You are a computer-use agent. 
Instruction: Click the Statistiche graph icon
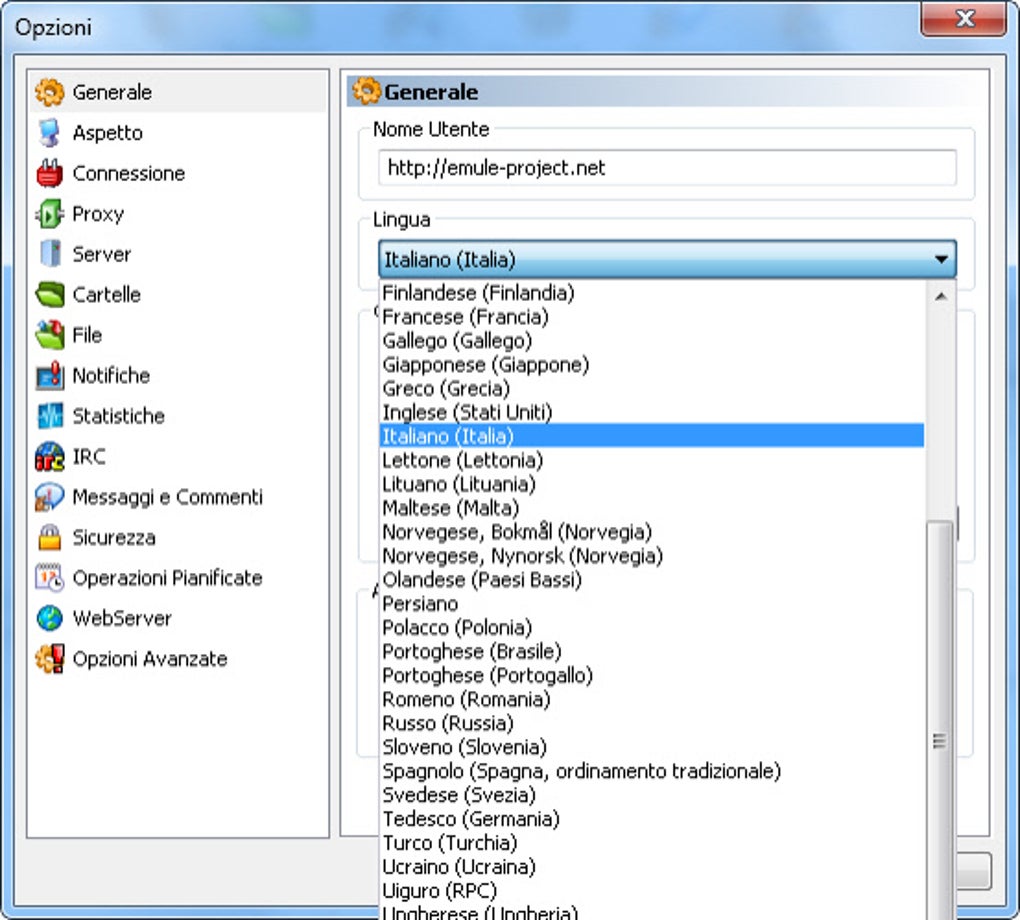[49, 416]
